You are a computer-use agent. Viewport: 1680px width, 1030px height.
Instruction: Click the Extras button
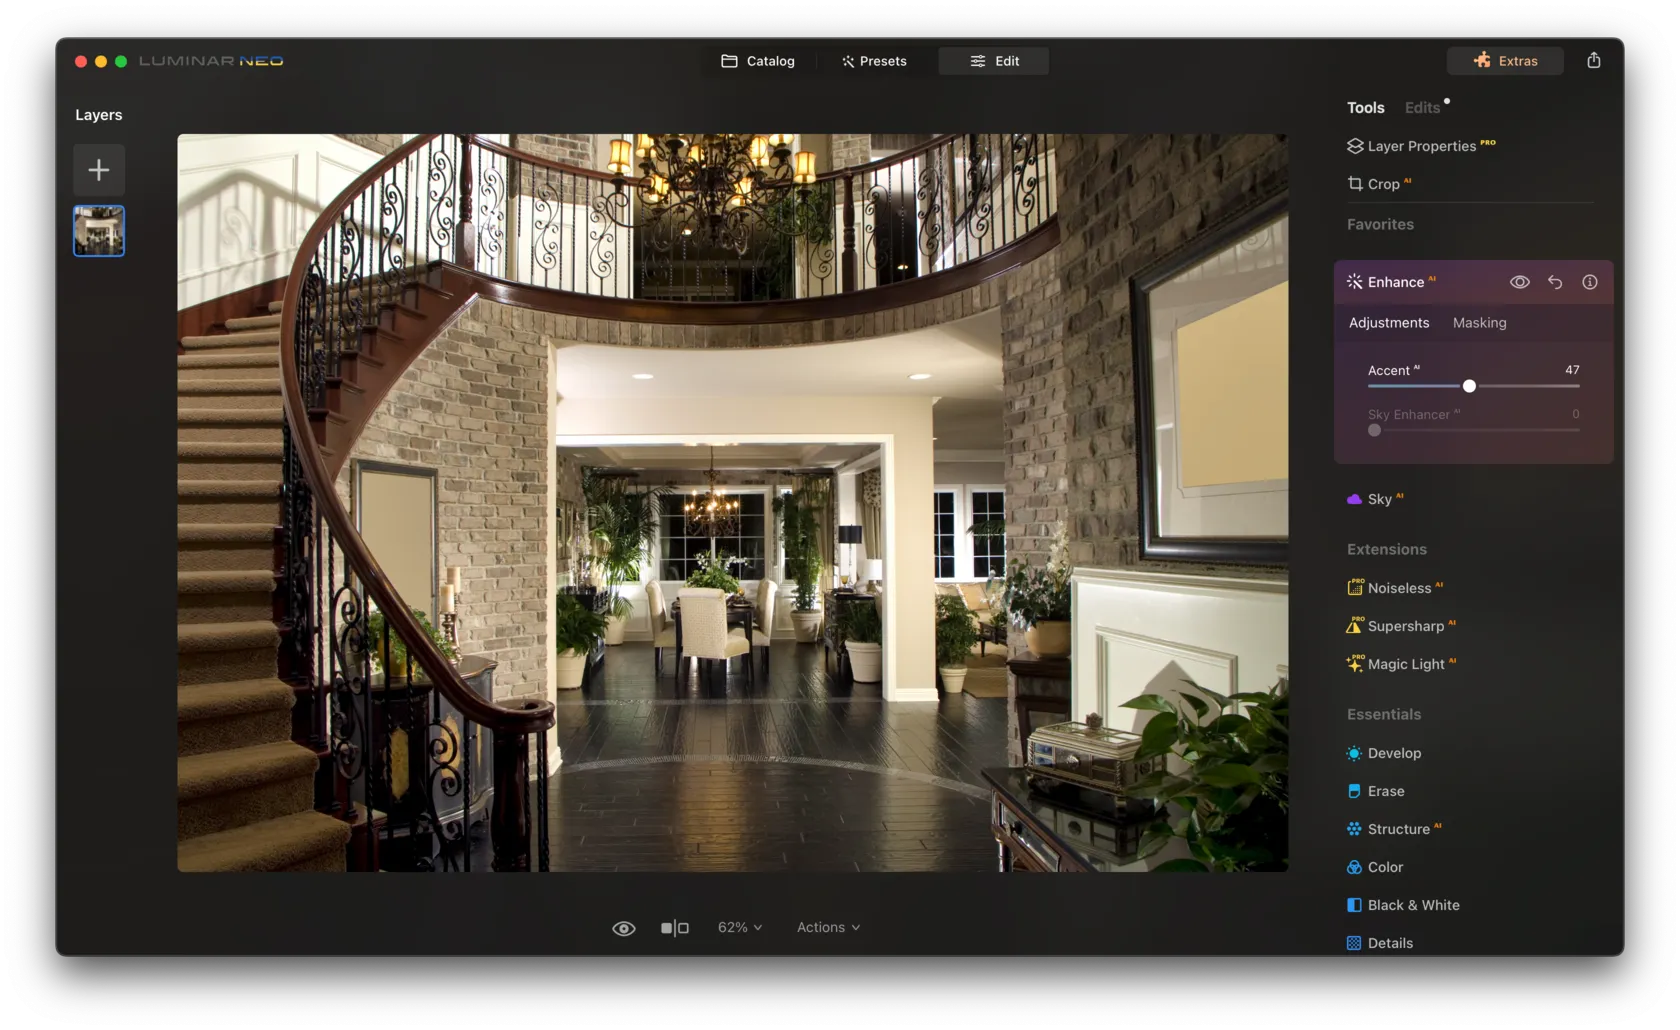click(1505, 61)
